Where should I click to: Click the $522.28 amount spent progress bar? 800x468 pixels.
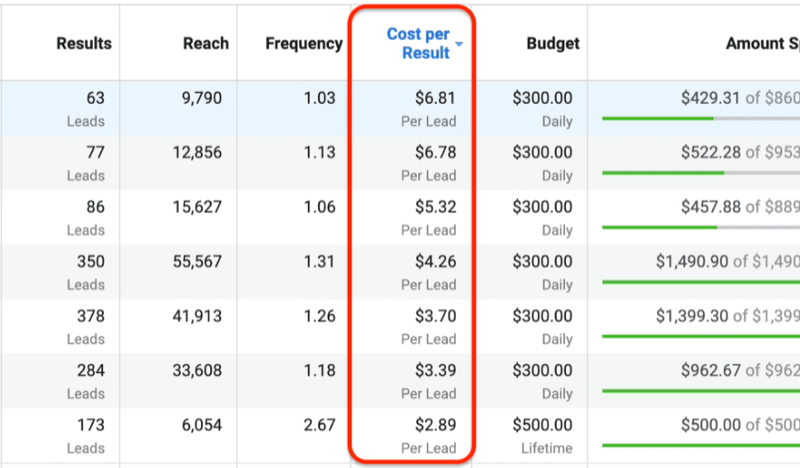point(700,173)
